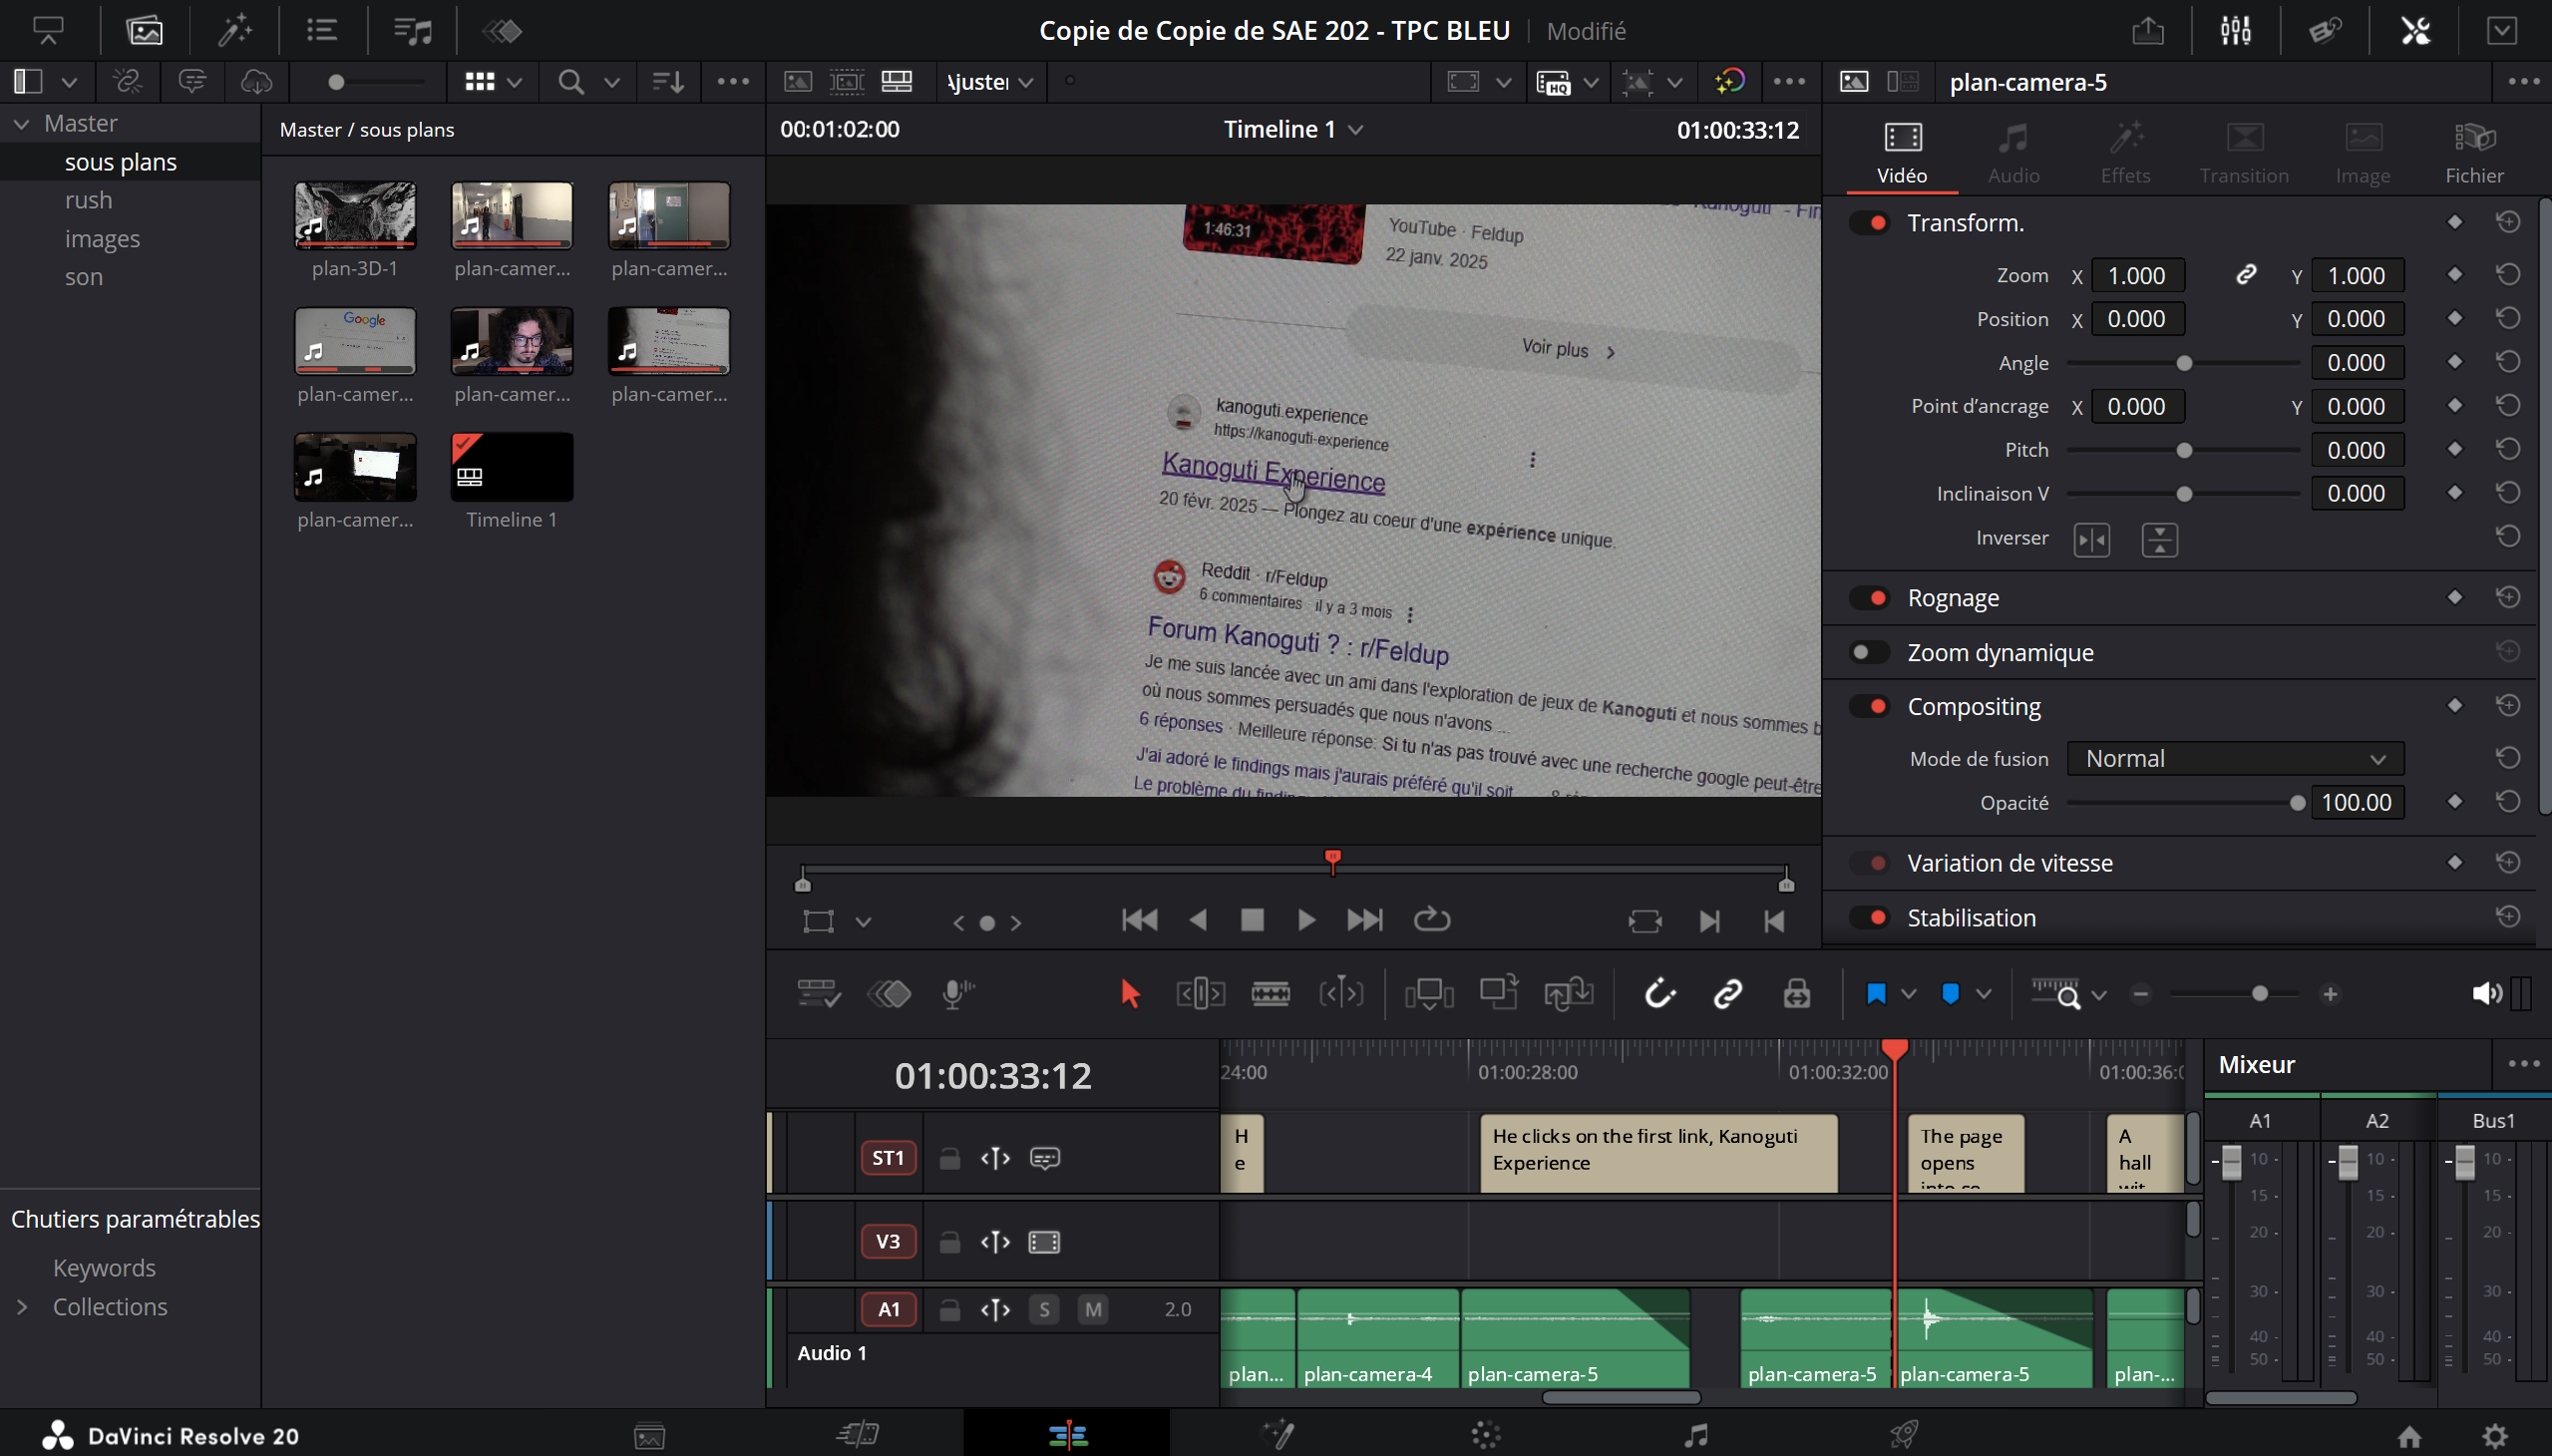
Task: Disable the Stabilisation toggle
Action: pyautogui.click(x=1868, y=917)
